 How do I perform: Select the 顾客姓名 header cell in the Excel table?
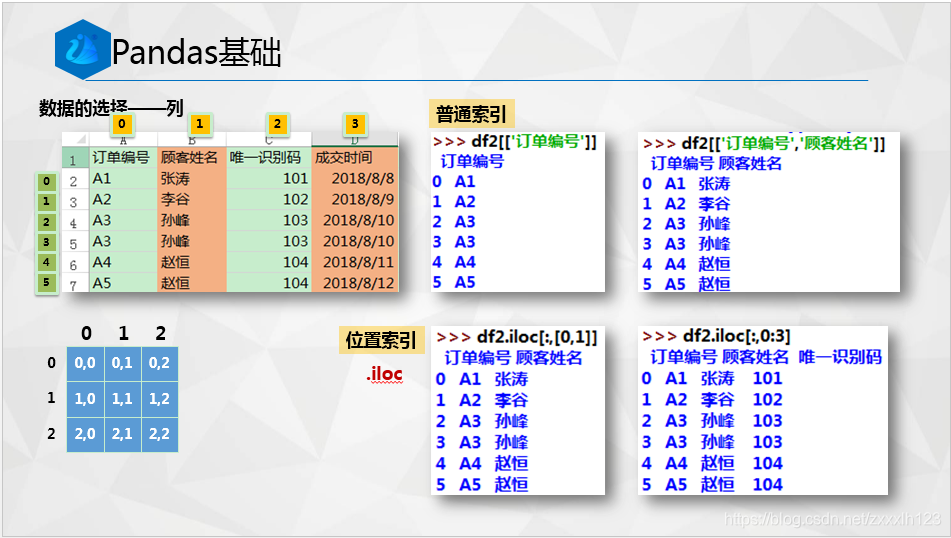pyautogui.click(x=192, y=158)
